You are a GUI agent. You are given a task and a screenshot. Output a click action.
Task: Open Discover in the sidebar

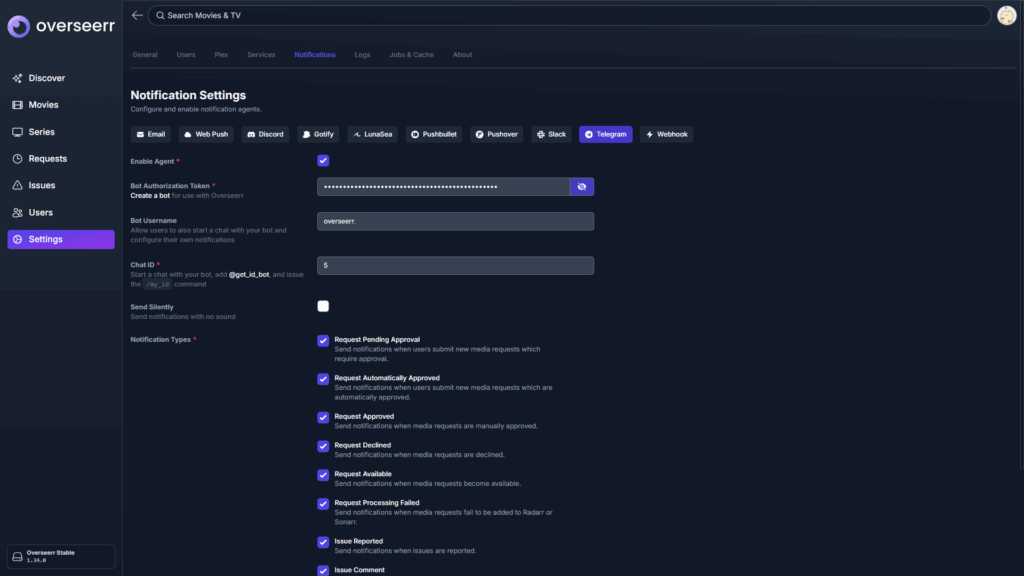point(61,78)
